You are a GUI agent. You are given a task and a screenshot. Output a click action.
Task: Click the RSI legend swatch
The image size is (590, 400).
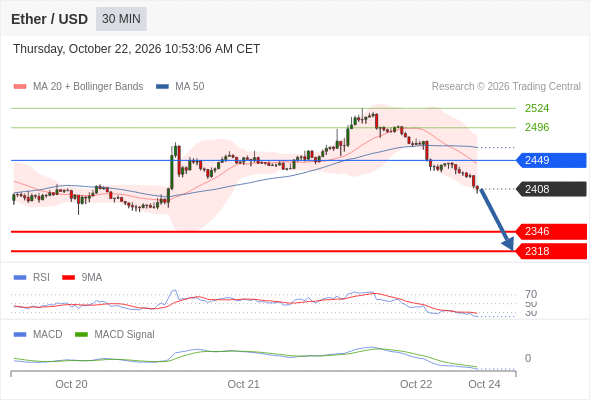20,278
